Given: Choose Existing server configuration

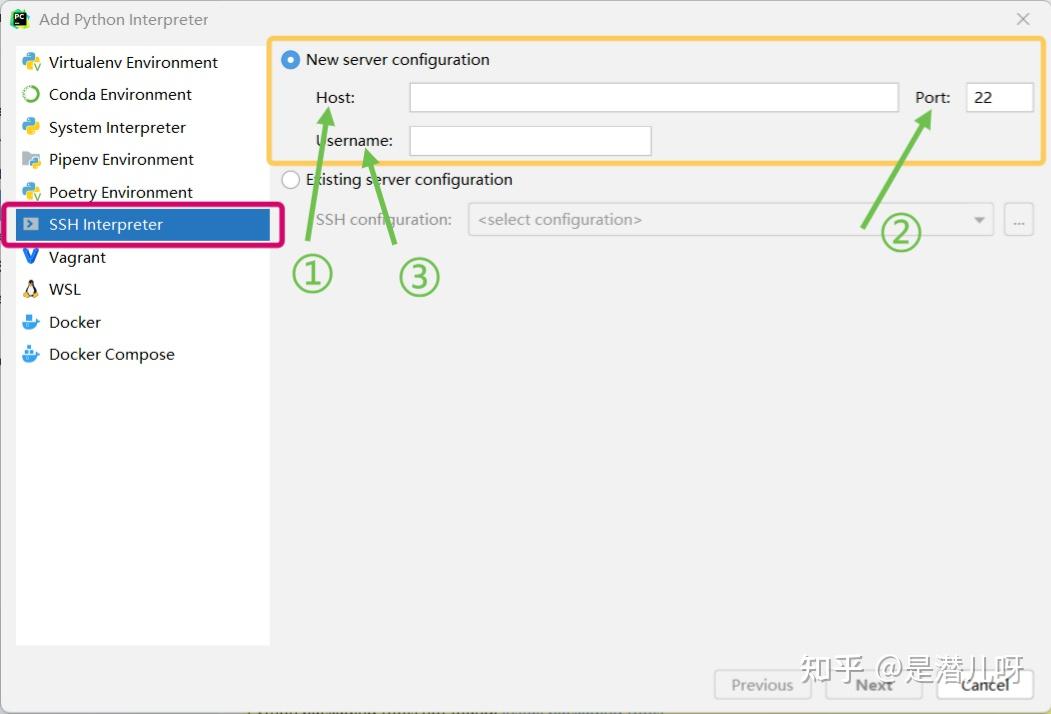Looking at the screenshot, I should click(290, 180).
